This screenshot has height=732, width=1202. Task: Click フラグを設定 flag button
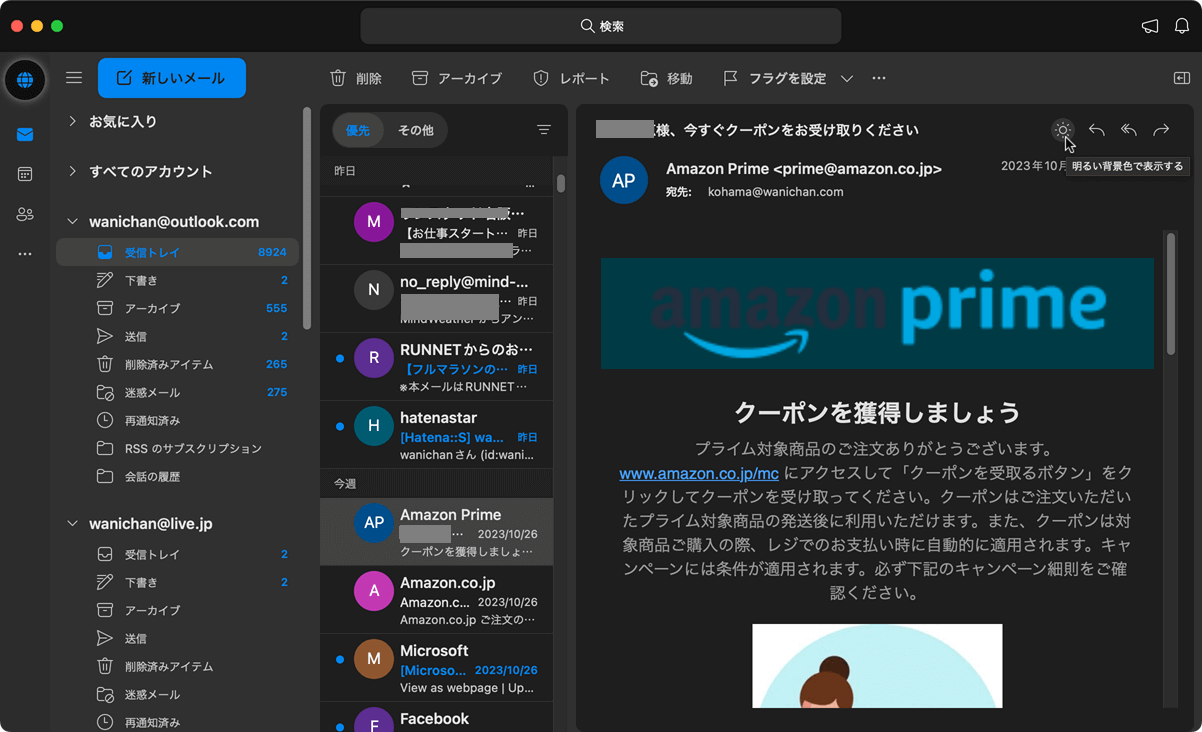[x=774, y=78]
